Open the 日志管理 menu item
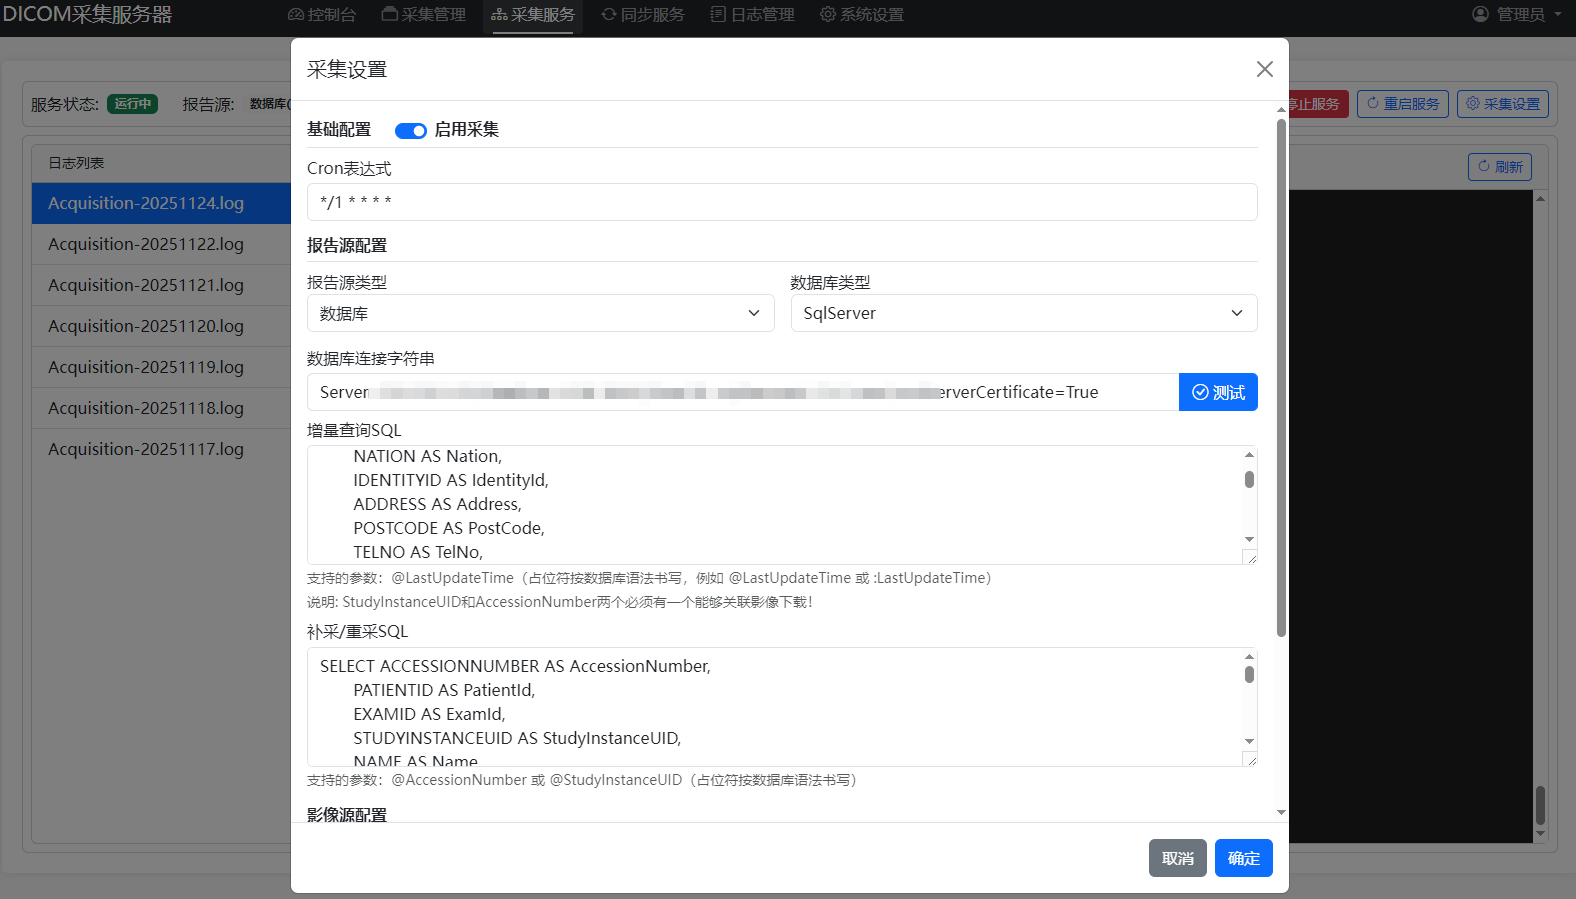1576x899 pixels. (x=753, y=15)
